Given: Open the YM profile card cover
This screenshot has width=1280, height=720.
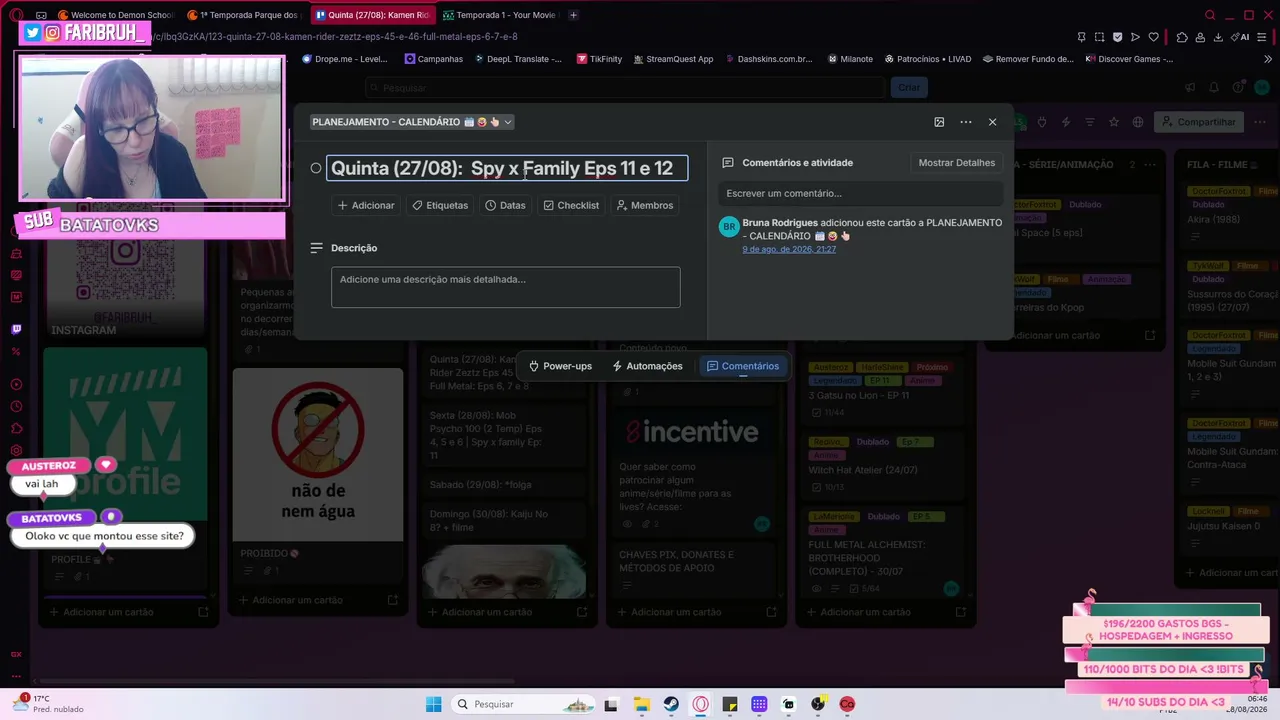Looking at the screenshot, I should coord(125,434).
